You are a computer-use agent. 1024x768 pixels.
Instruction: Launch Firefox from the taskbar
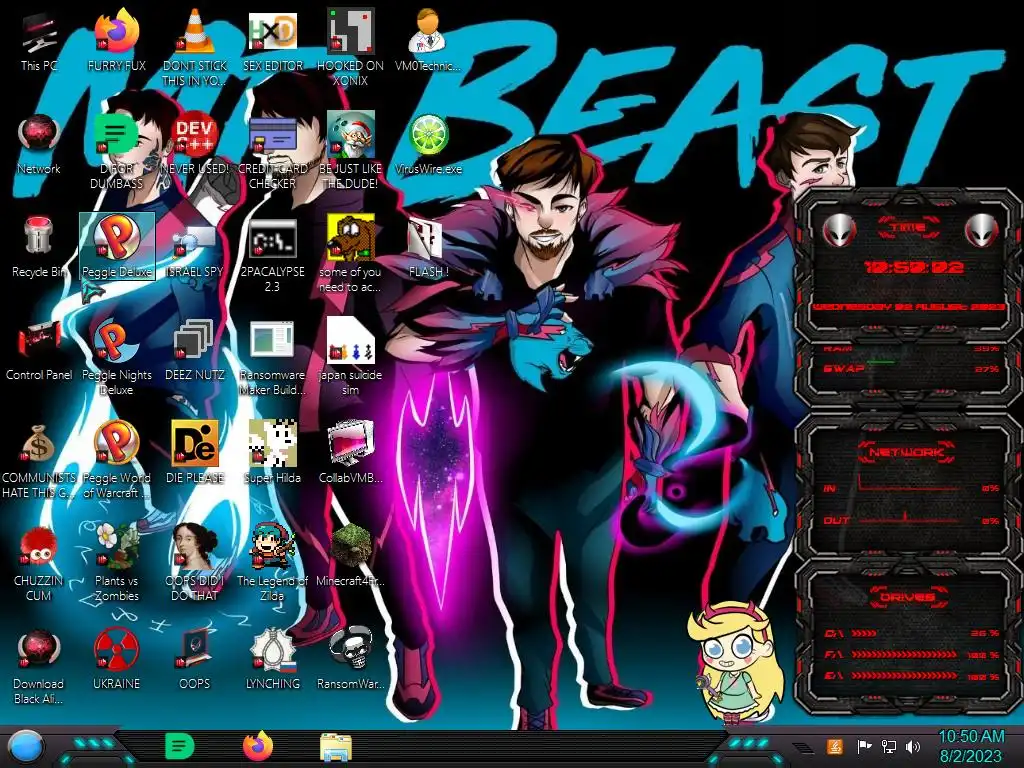(258, 746)
